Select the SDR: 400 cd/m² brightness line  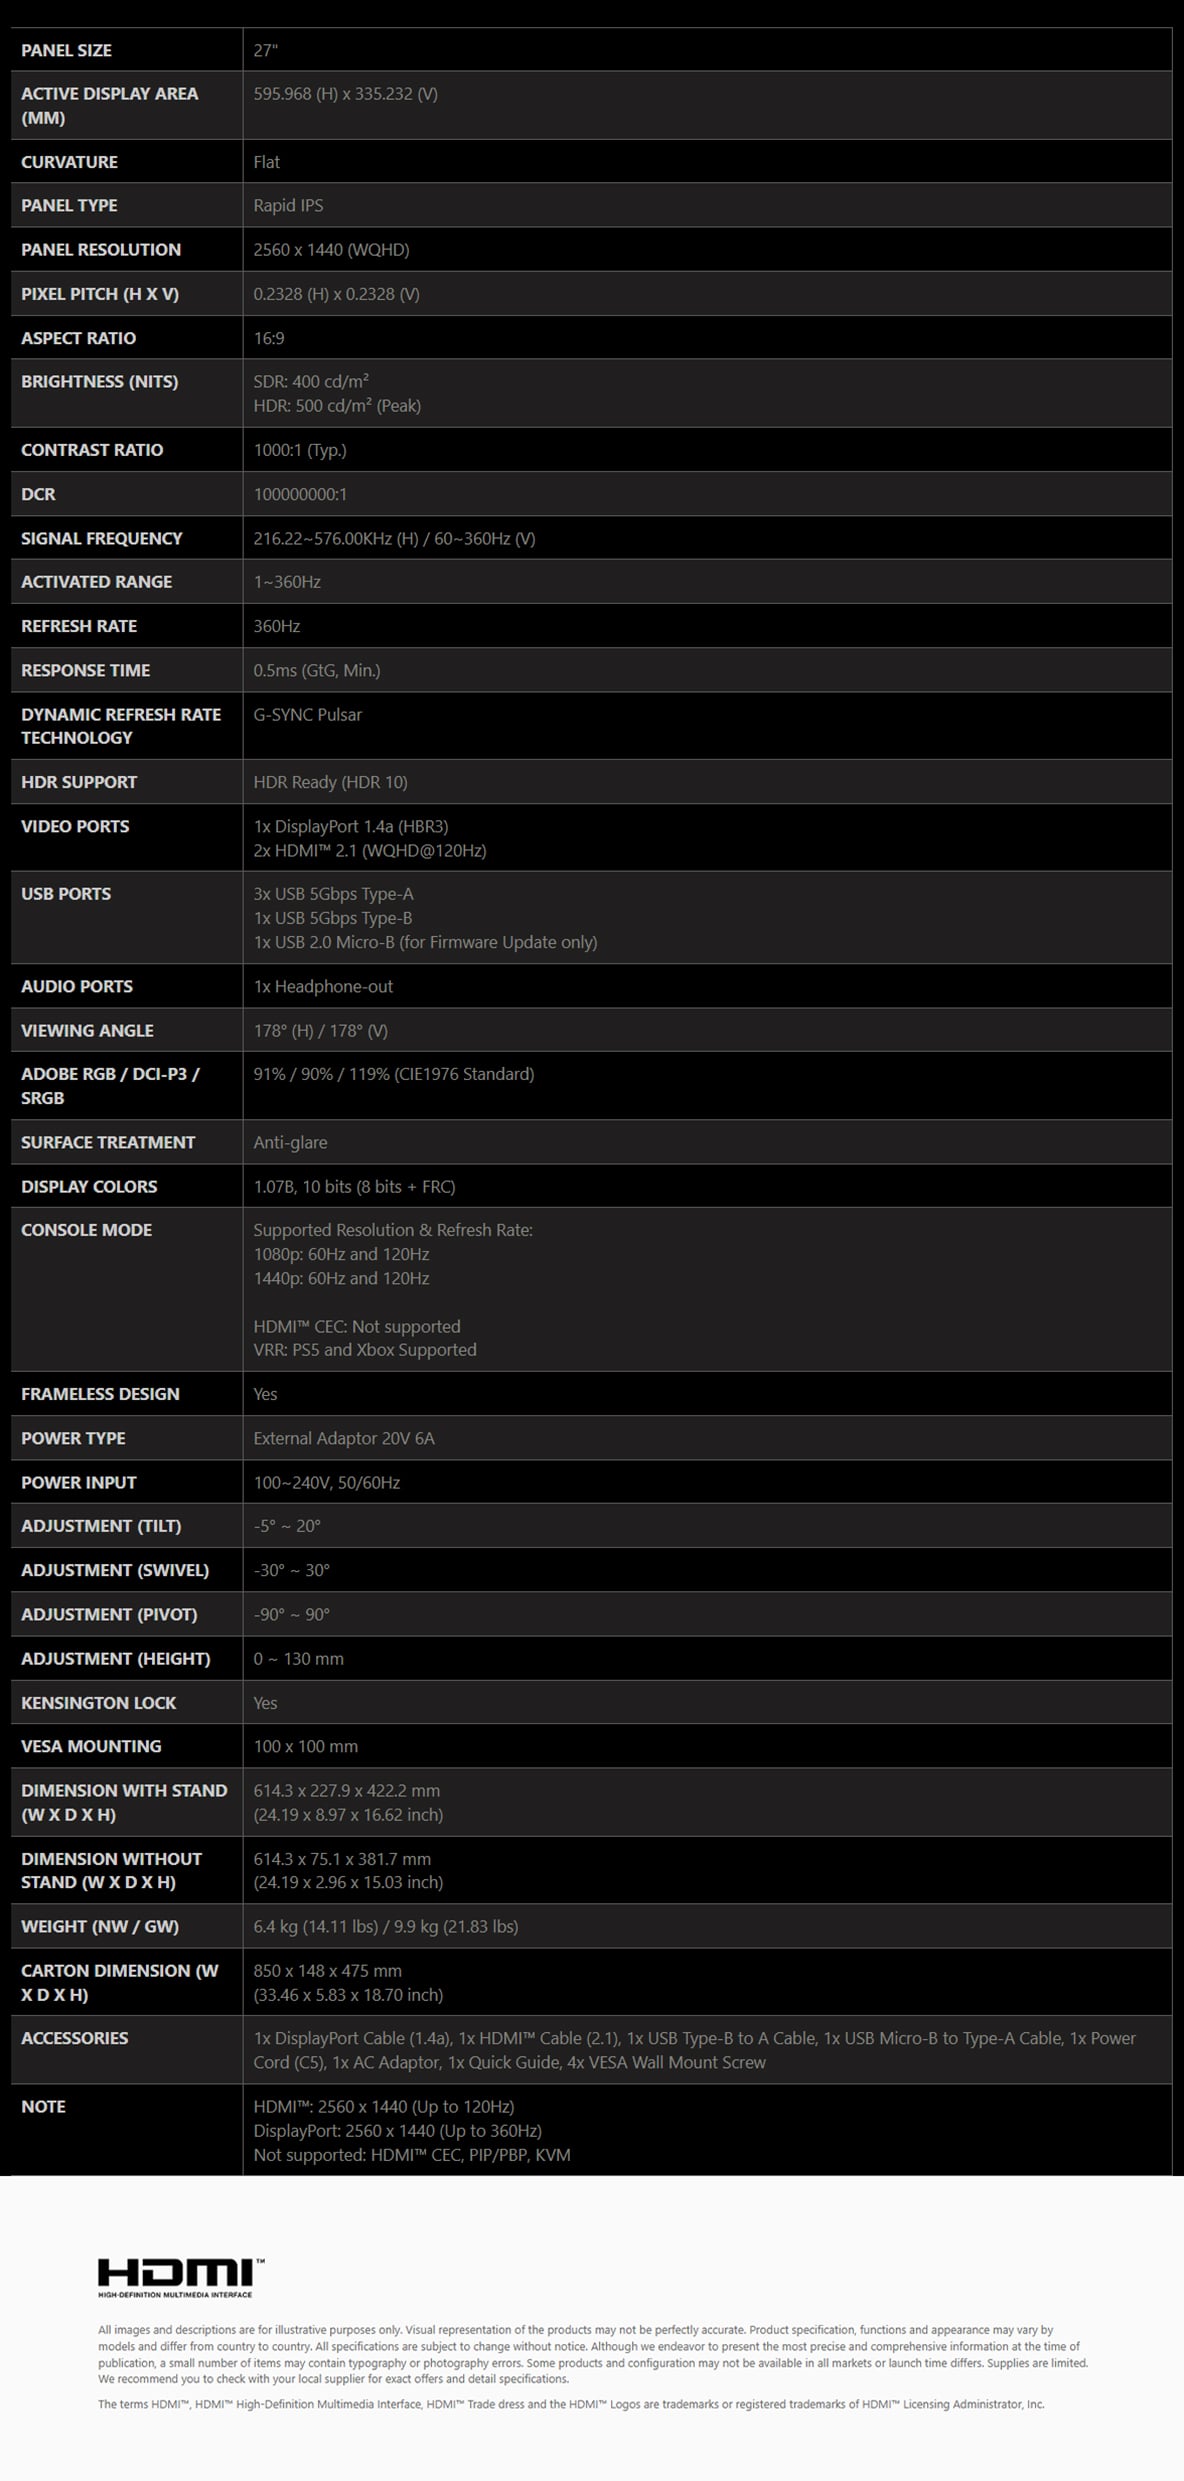point(311,381)
